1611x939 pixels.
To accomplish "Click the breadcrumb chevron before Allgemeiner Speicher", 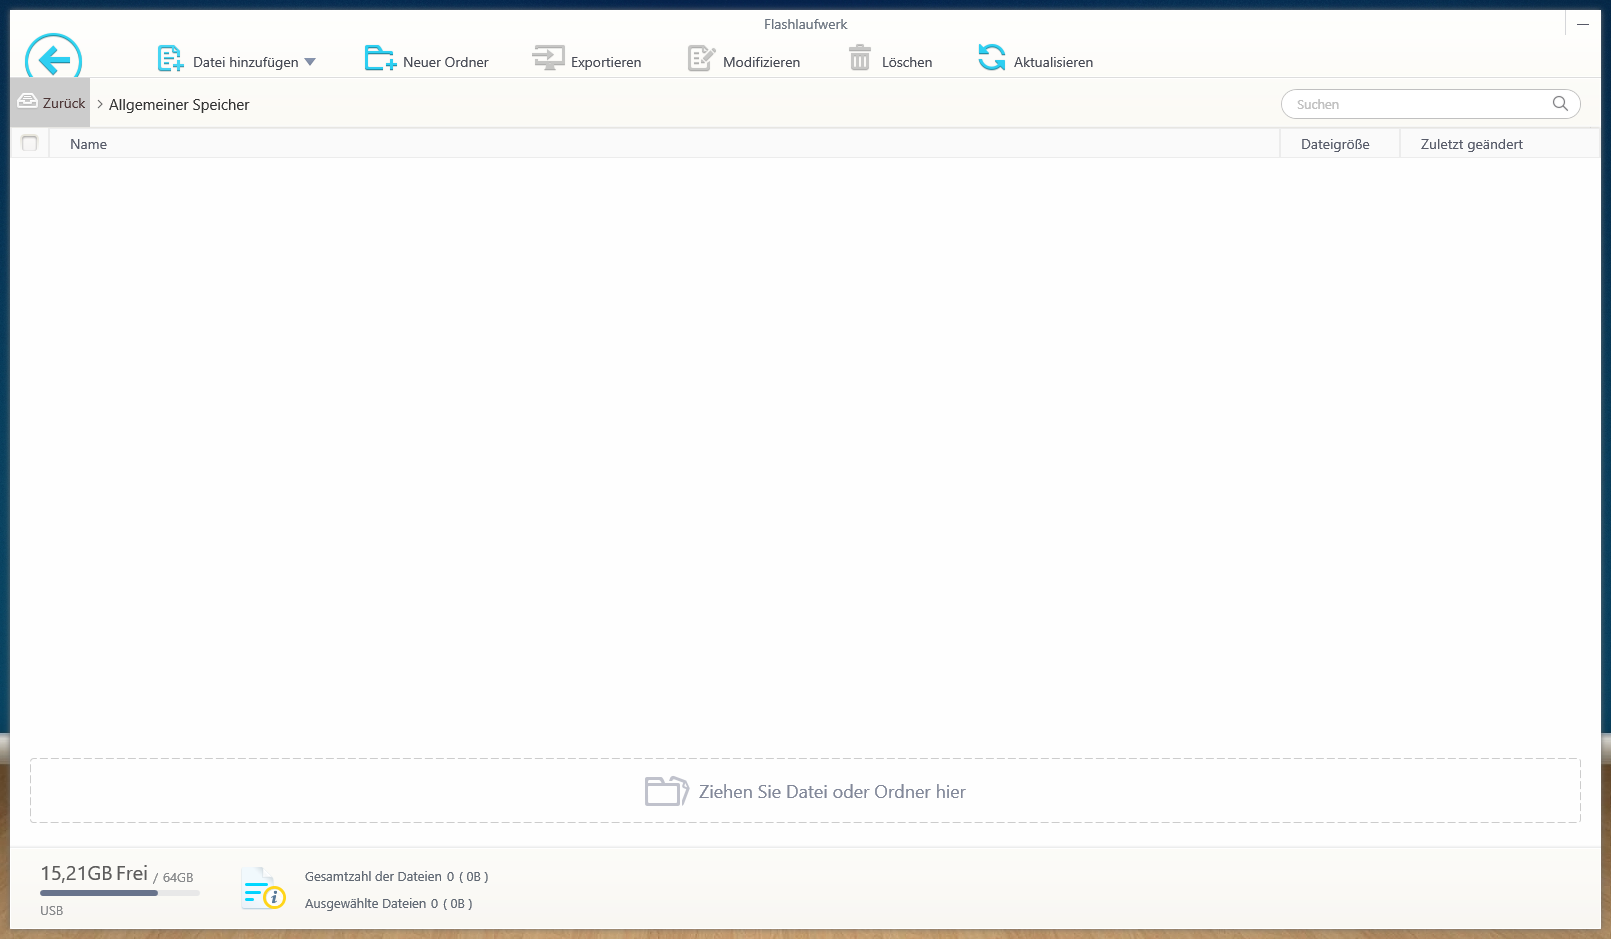I will 100,104.
